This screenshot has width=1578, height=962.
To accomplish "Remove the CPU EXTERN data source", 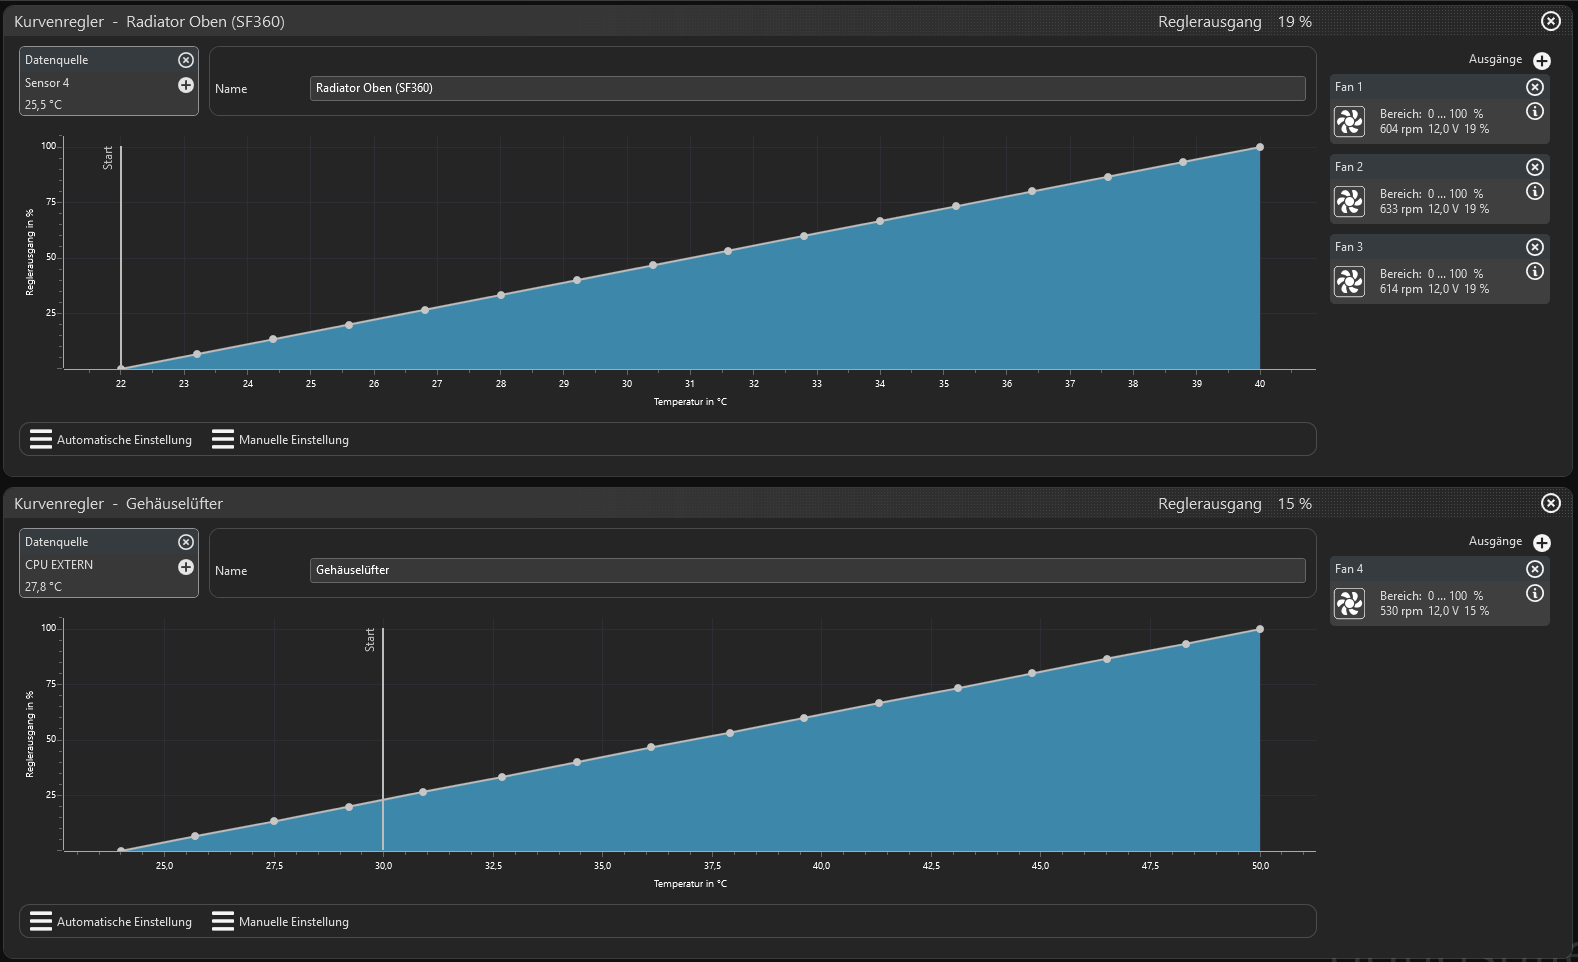I will [x=186, y=542].
